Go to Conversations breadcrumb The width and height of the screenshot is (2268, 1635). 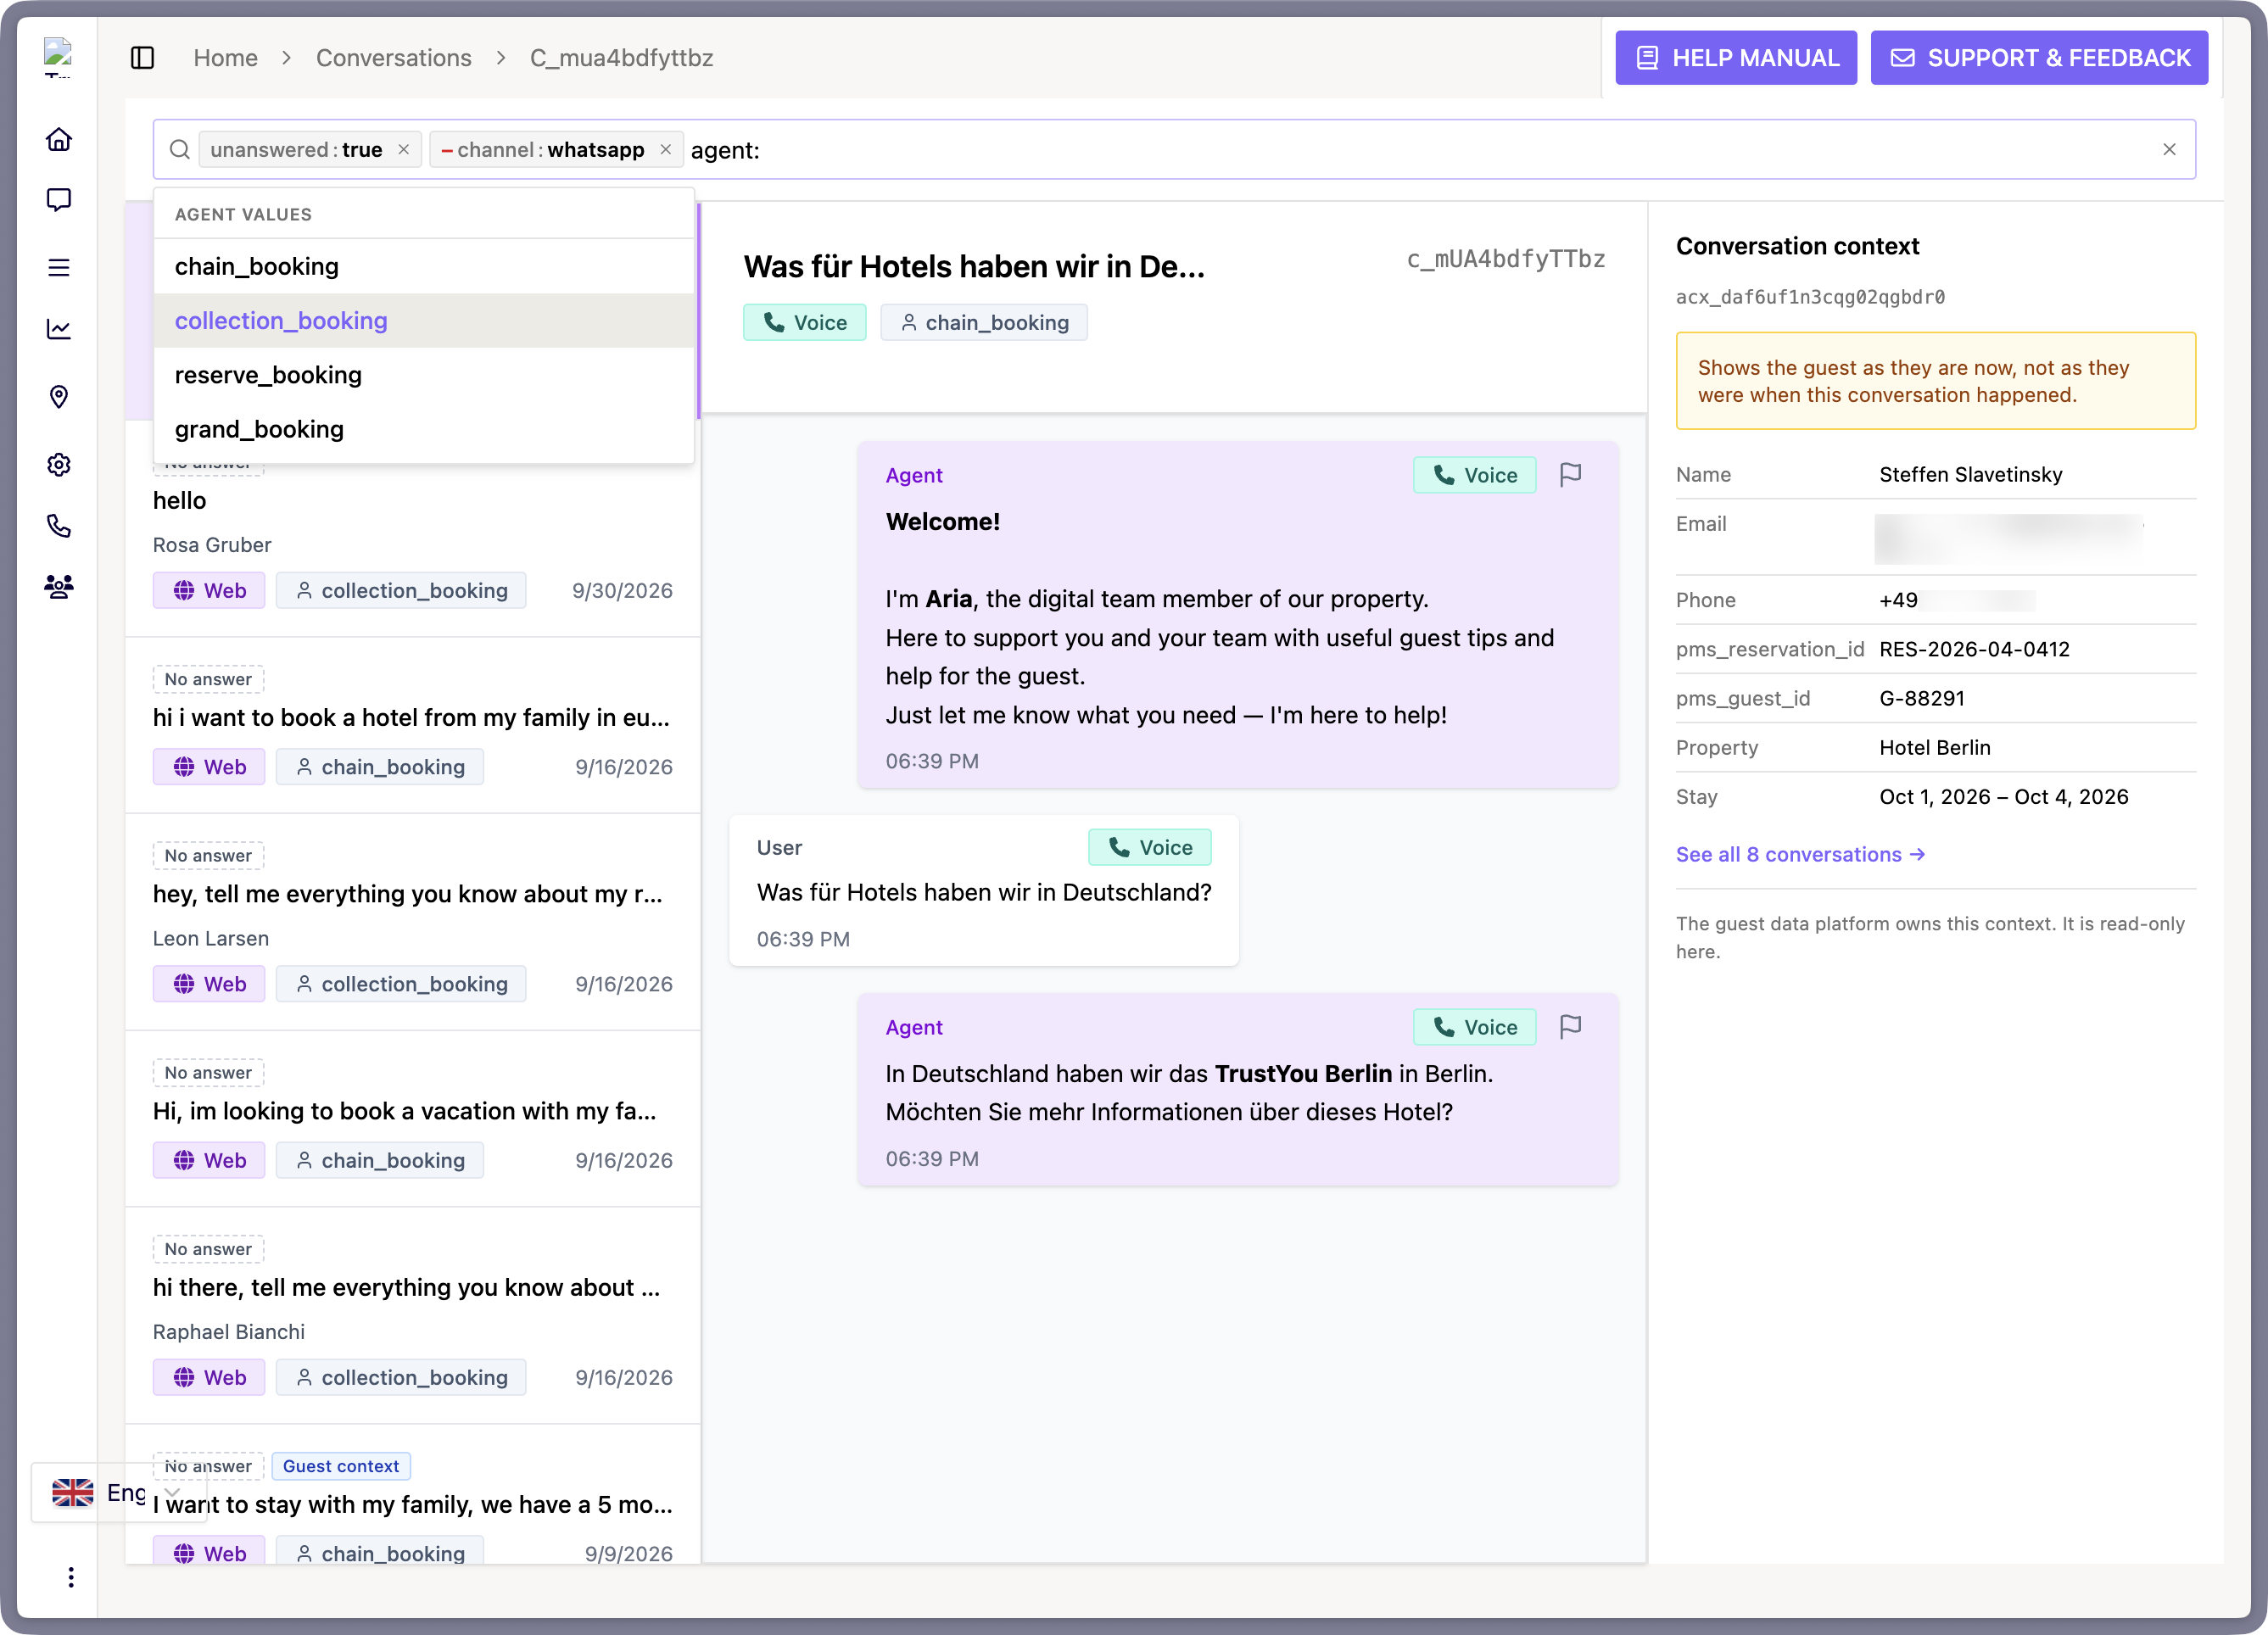(393, 58)
